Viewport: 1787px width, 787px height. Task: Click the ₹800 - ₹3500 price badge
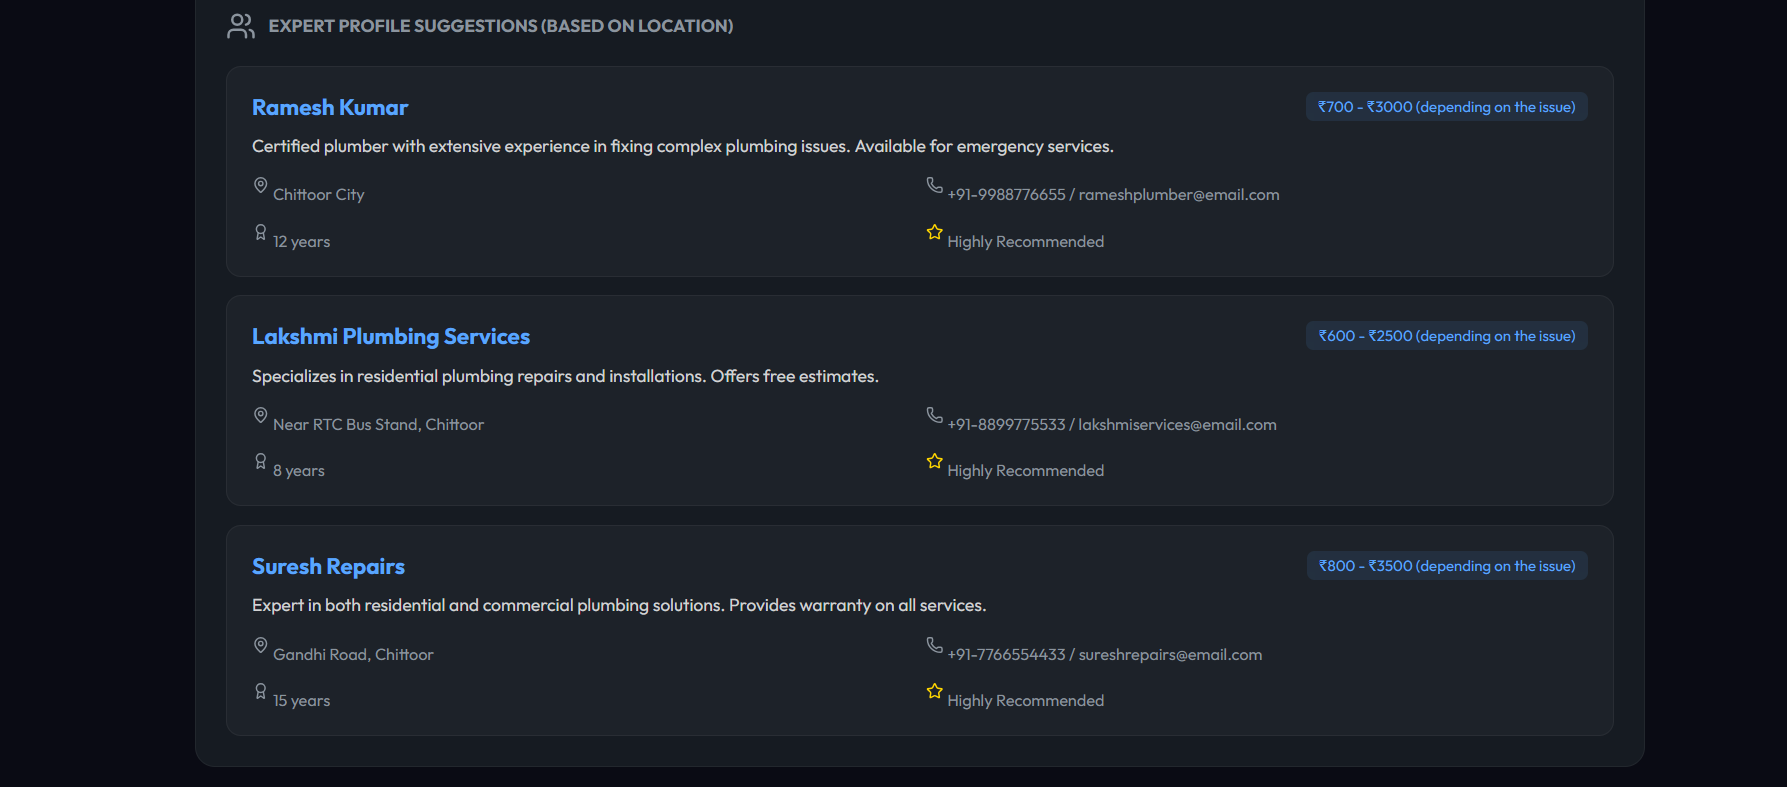coord(1446,566)
